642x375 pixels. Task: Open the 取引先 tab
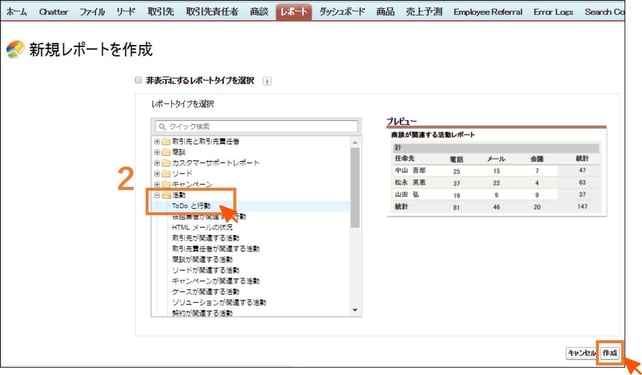pyautogui.click(x=160, y=12)
